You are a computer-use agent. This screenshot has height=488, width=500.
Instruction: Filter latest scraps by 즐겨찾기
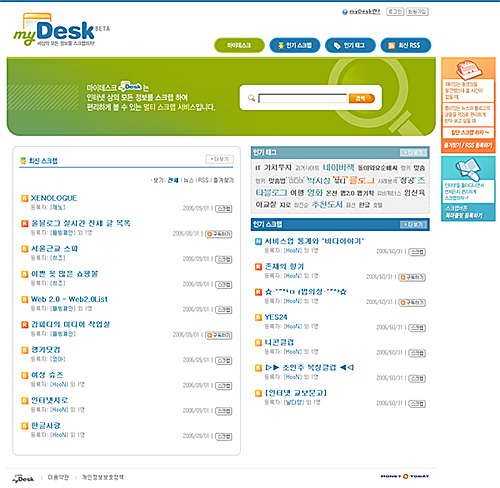pos(224,180)
